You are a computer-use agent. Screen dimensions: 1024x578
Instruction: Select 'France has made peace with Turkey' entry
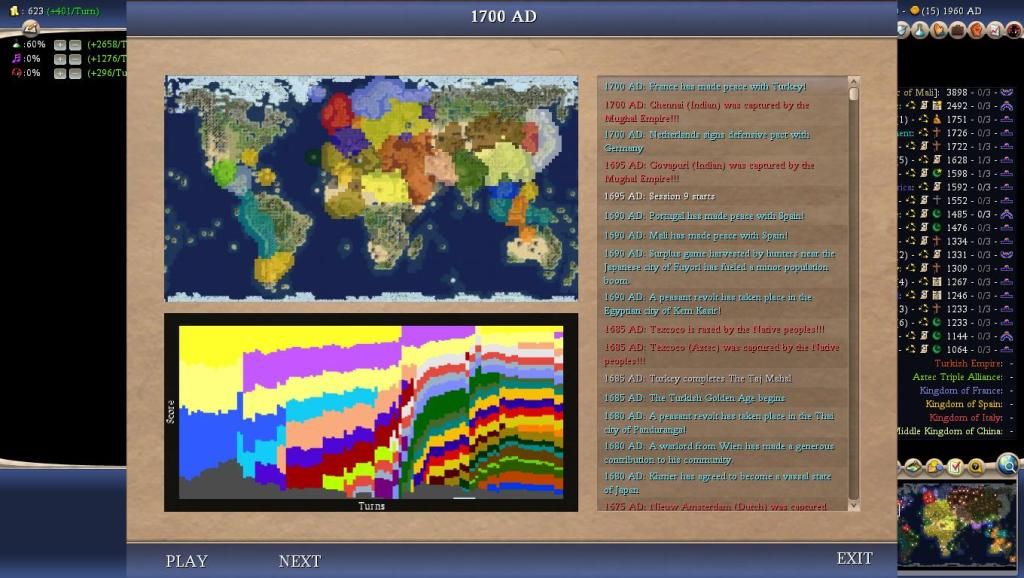(x=722, y=86)
